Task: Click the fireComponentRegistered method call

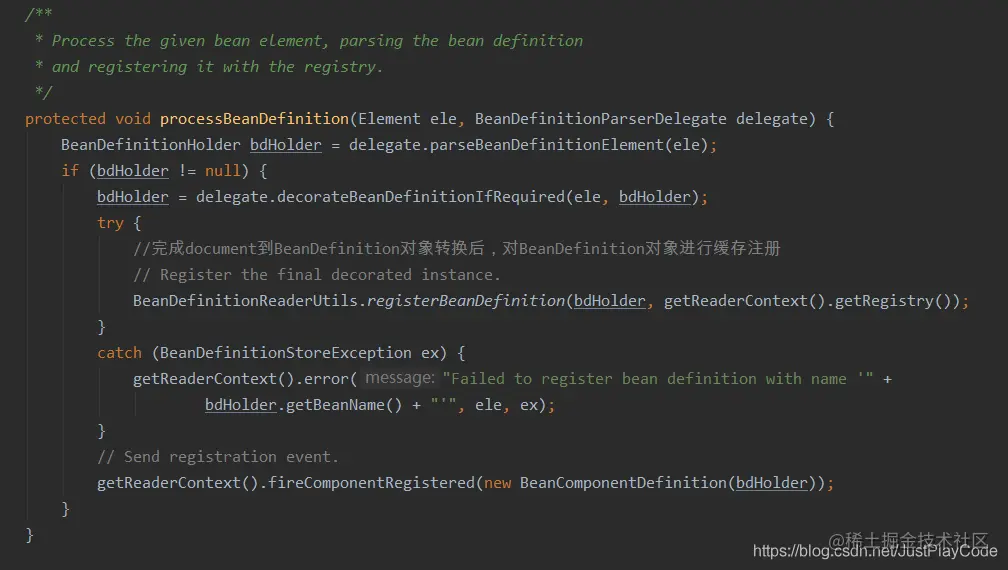Action: pyautogui.click(x=371, y=483)
